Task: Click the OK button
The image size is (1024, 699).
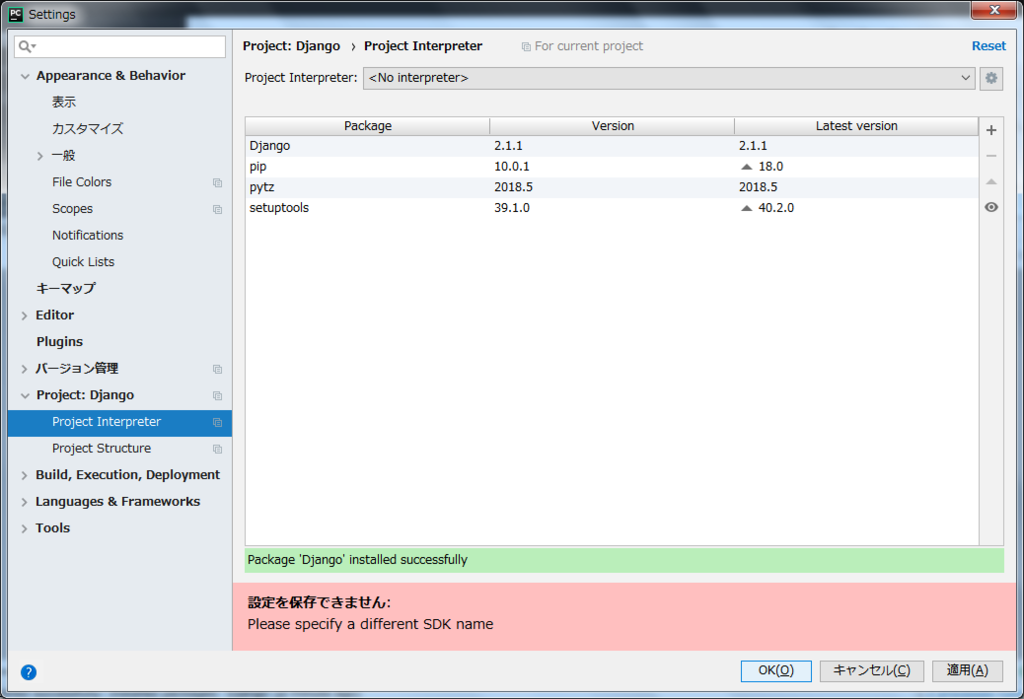Action: tap(776, 671)
